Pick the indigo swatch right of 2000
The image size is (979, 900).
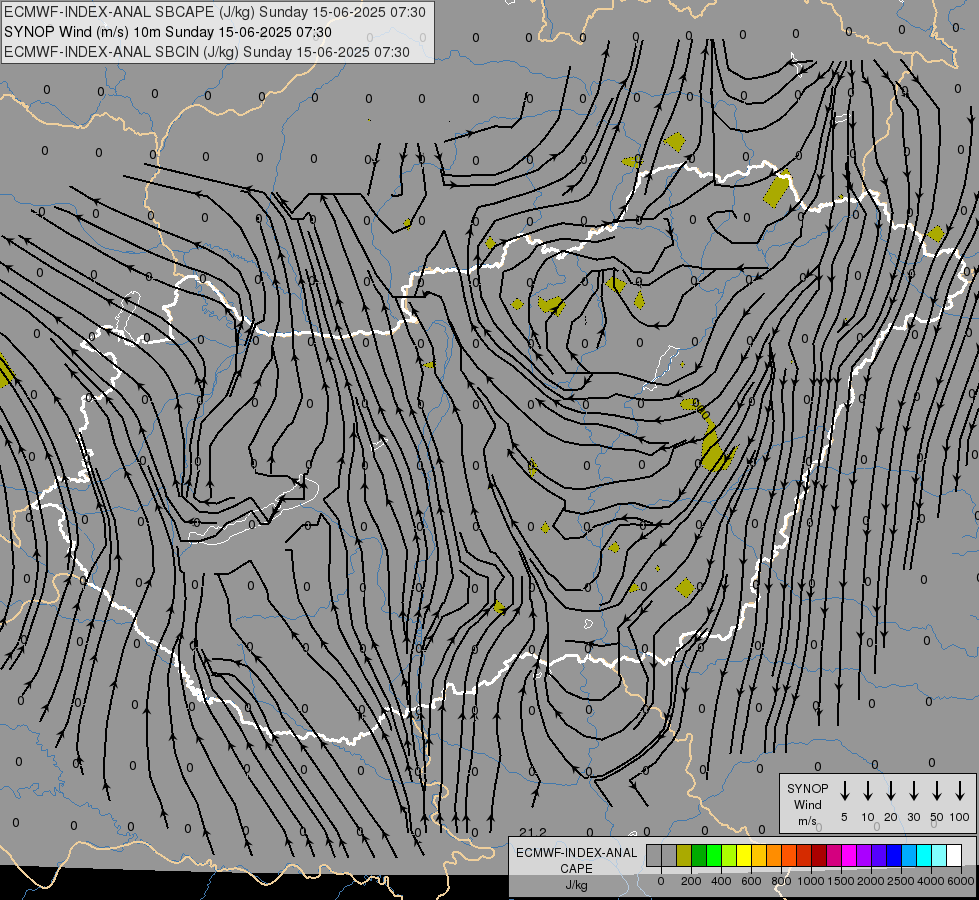coord(878,855)
